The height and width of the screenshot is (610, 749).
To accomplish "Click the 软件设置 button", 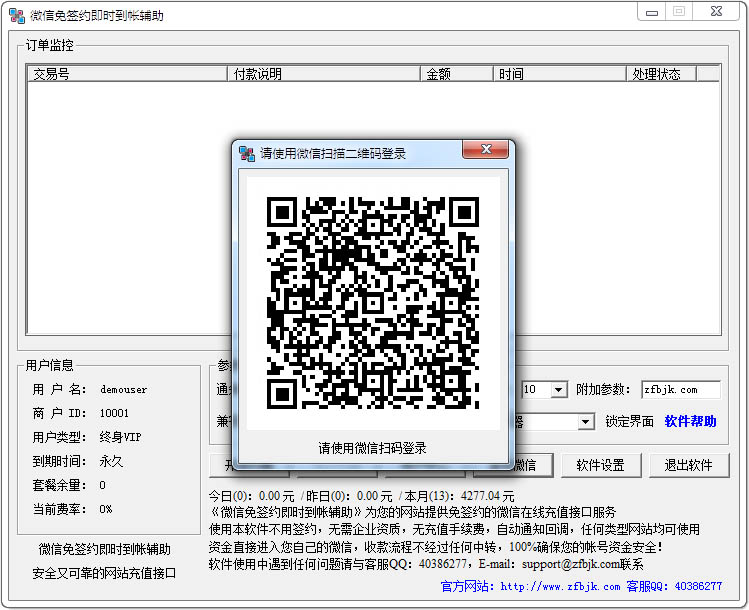I will click(600, 465).
